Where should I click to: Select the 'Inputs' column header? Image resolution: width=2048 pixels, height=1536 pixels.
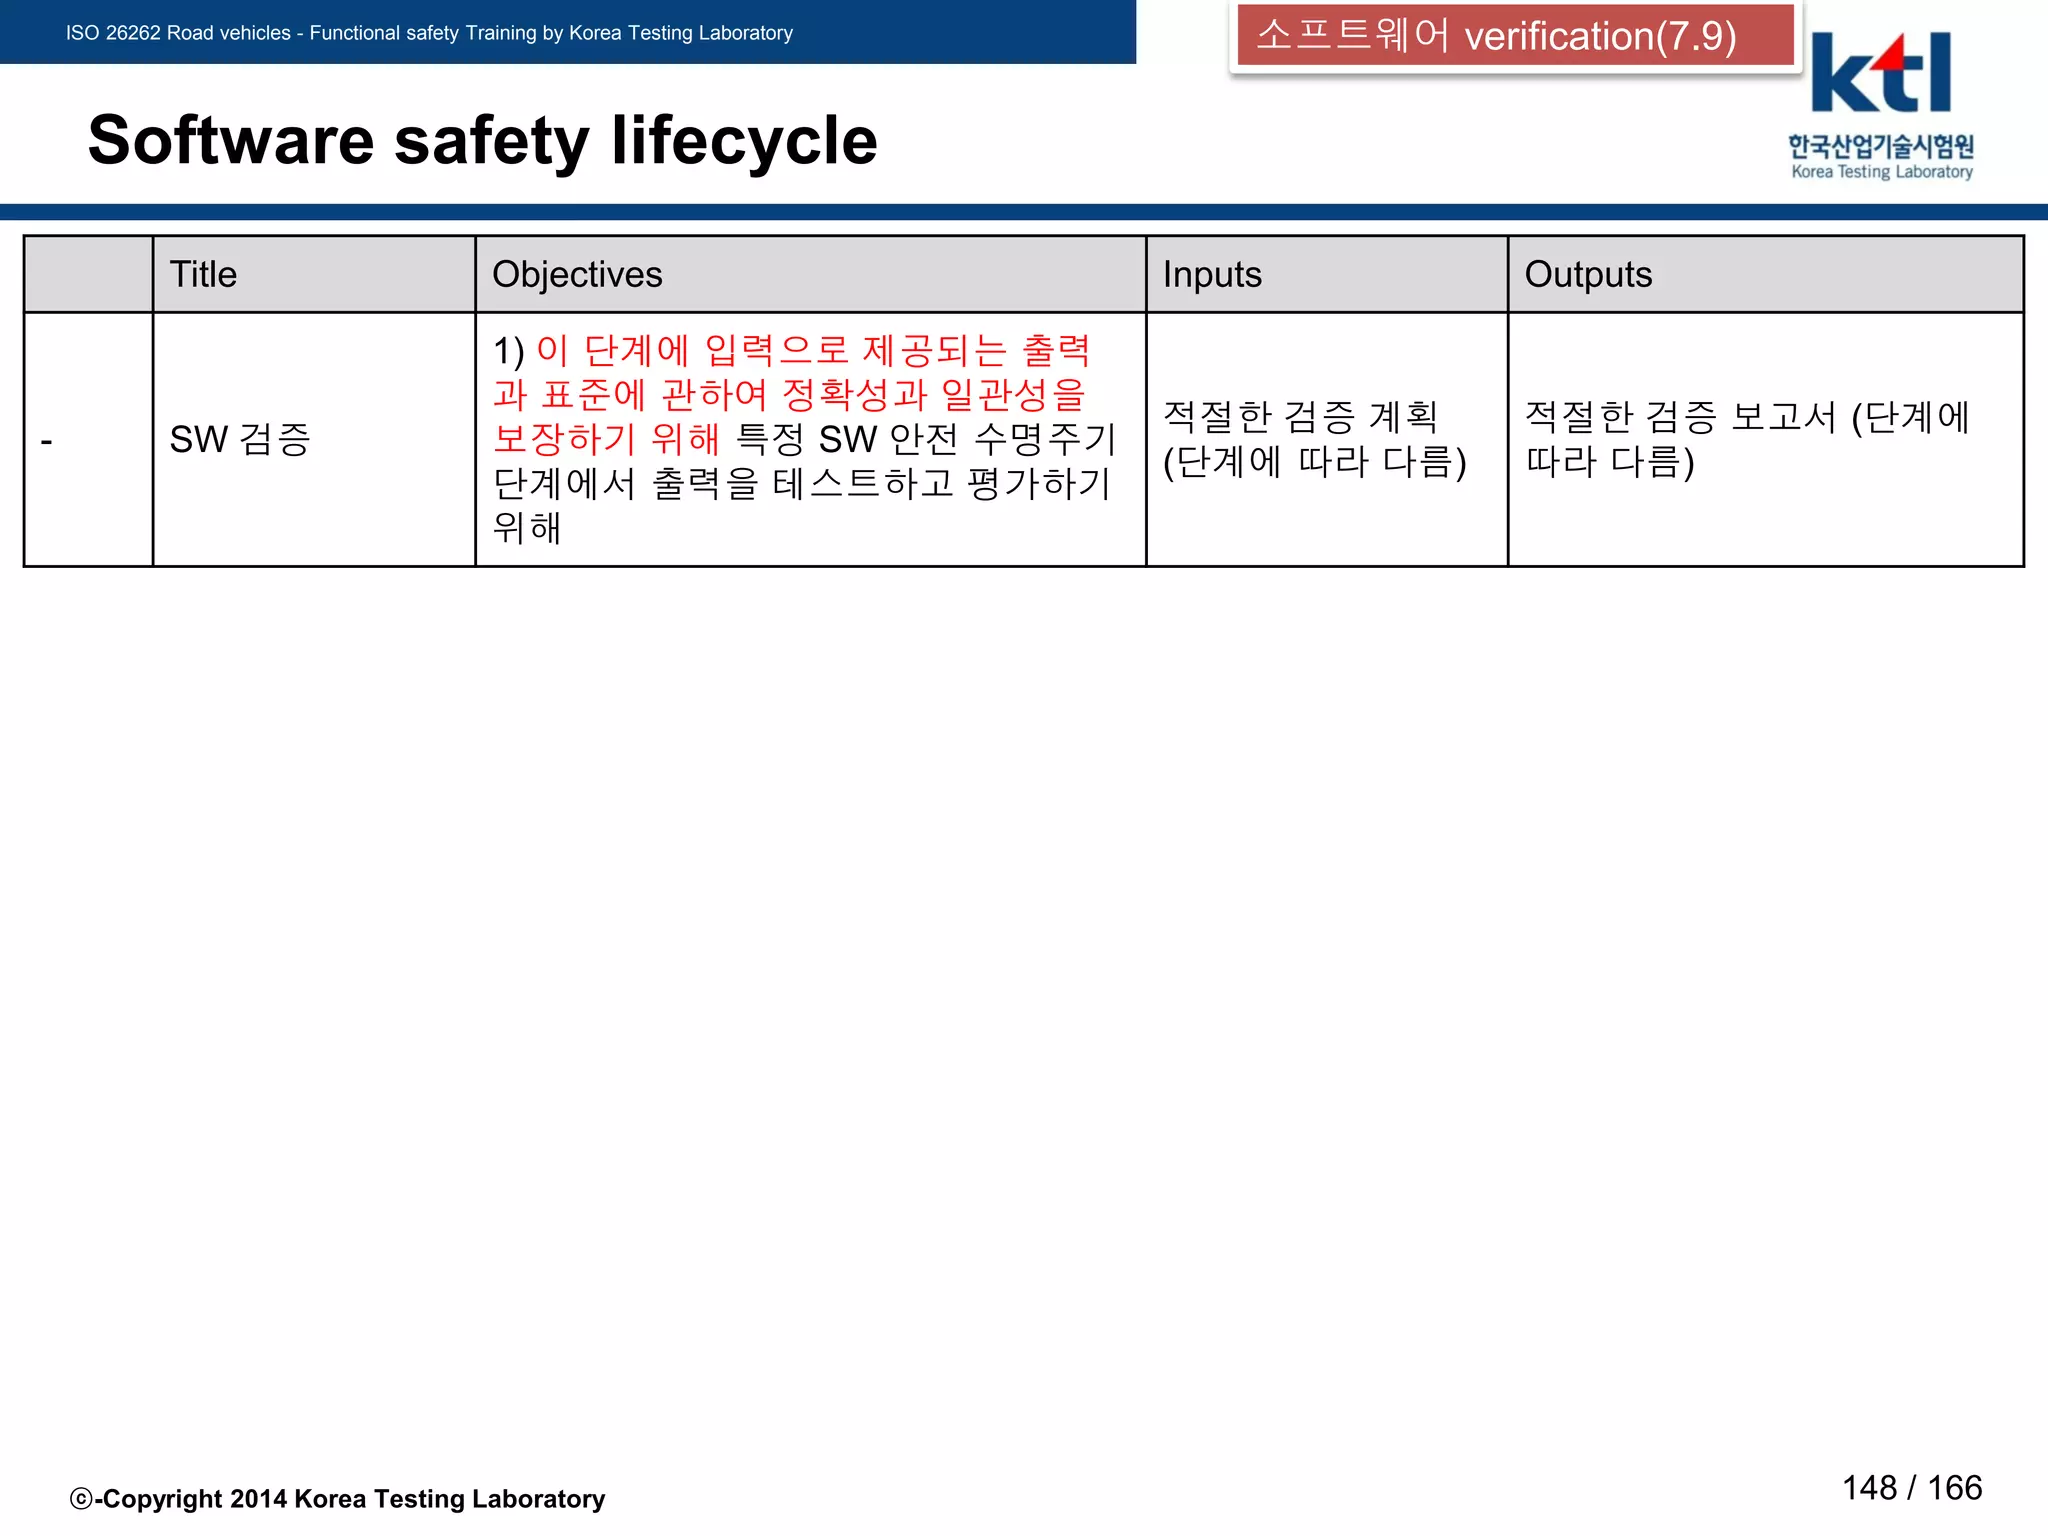tap(1327, 274)
